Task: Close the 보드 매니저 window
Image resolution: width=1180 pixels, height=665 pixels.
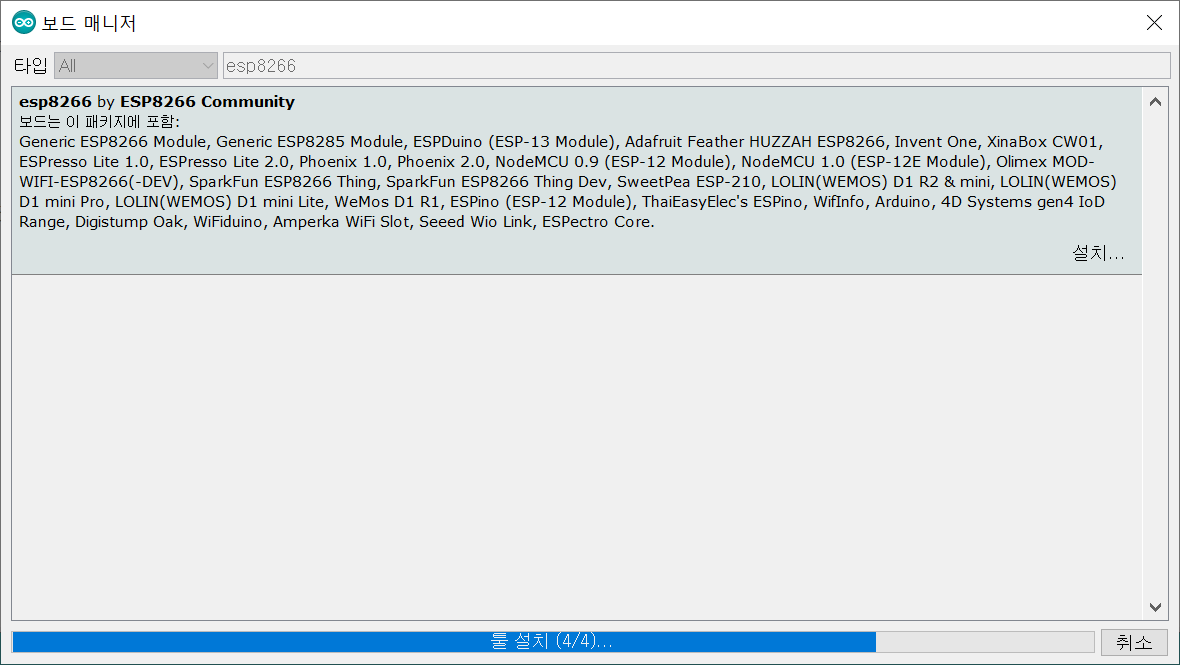Action: pos(1154,23)
